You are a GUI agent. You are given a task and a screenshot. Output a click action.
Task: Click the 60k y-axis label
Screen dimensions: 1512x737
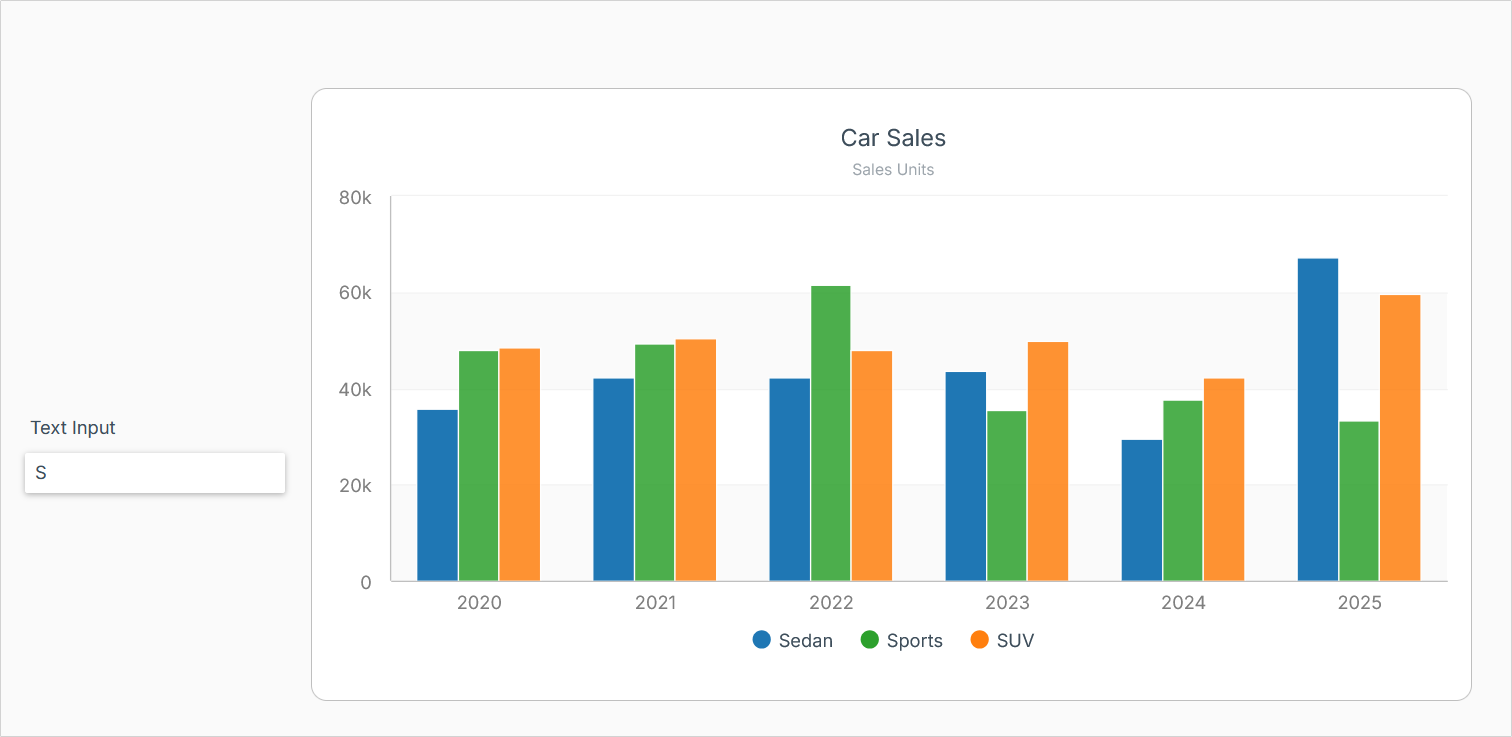pos(355,294)
